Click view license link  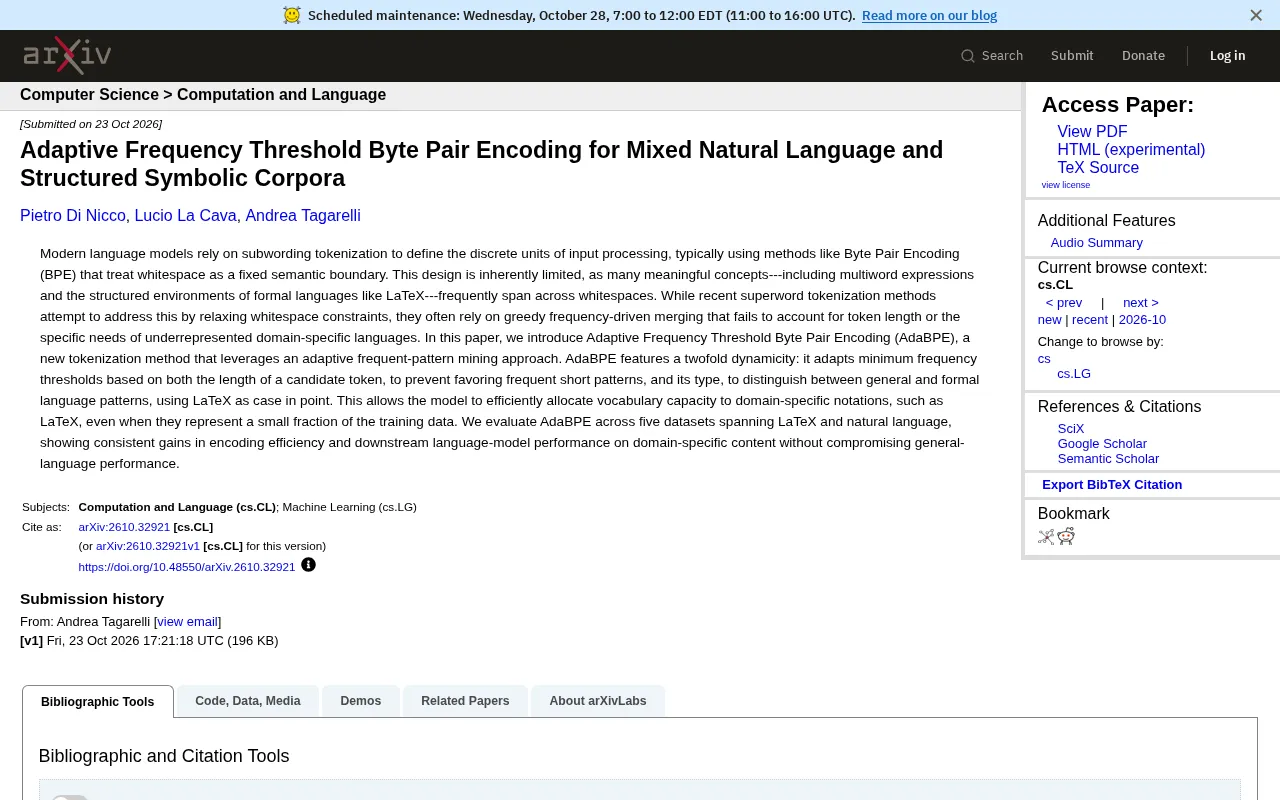click(1066, 185)
